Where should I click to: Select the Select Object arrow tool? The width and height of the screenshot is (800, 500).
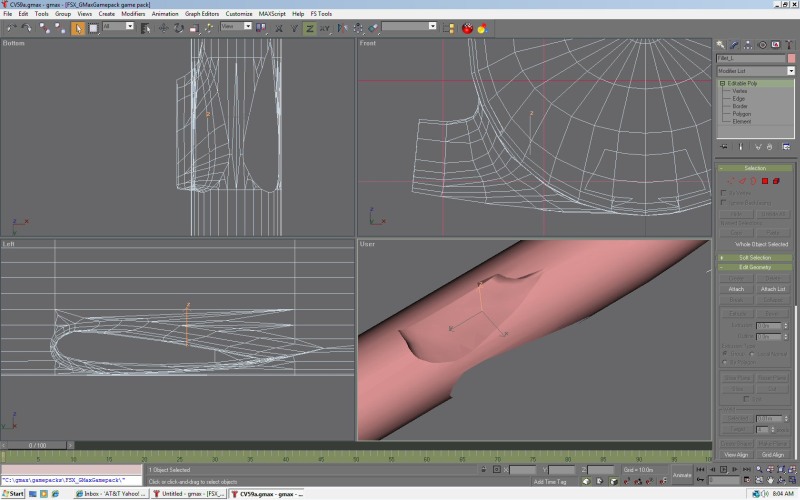point(78,28)
